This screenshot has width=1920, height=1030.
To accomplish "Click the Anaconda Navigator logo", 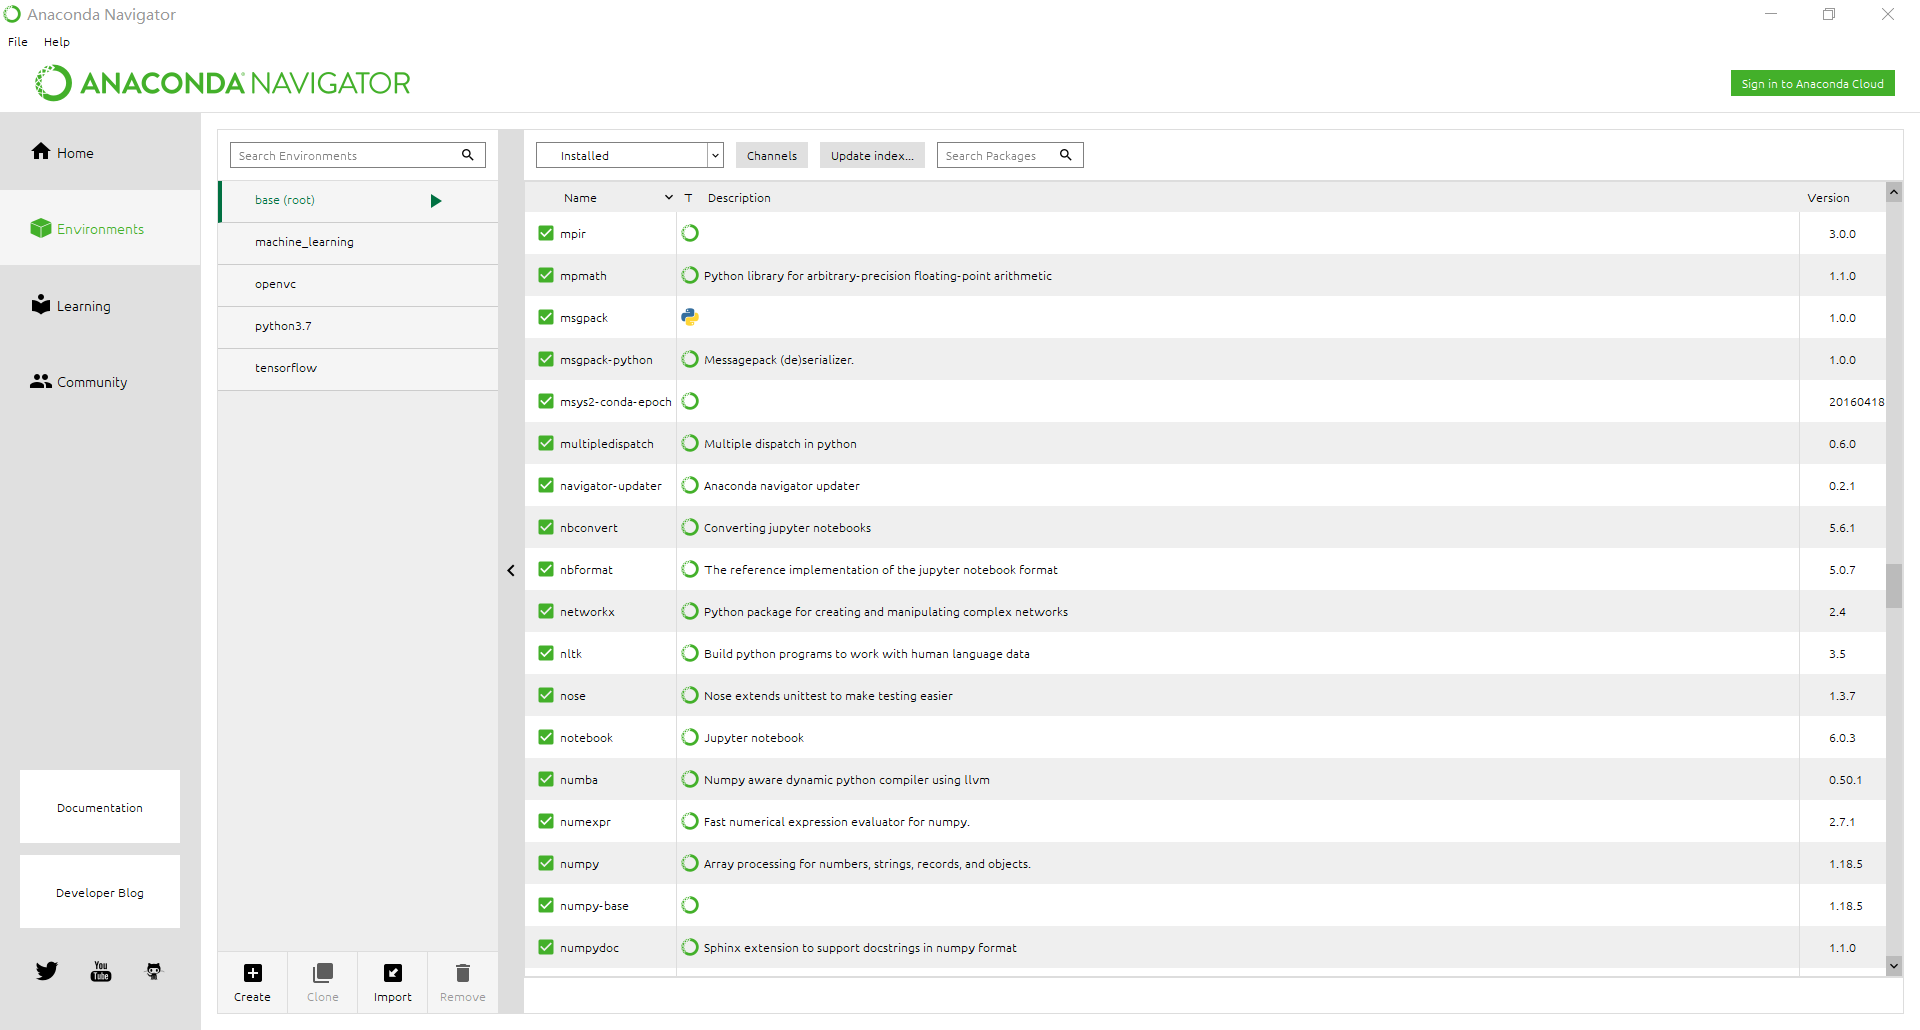I will click(223, 83).
